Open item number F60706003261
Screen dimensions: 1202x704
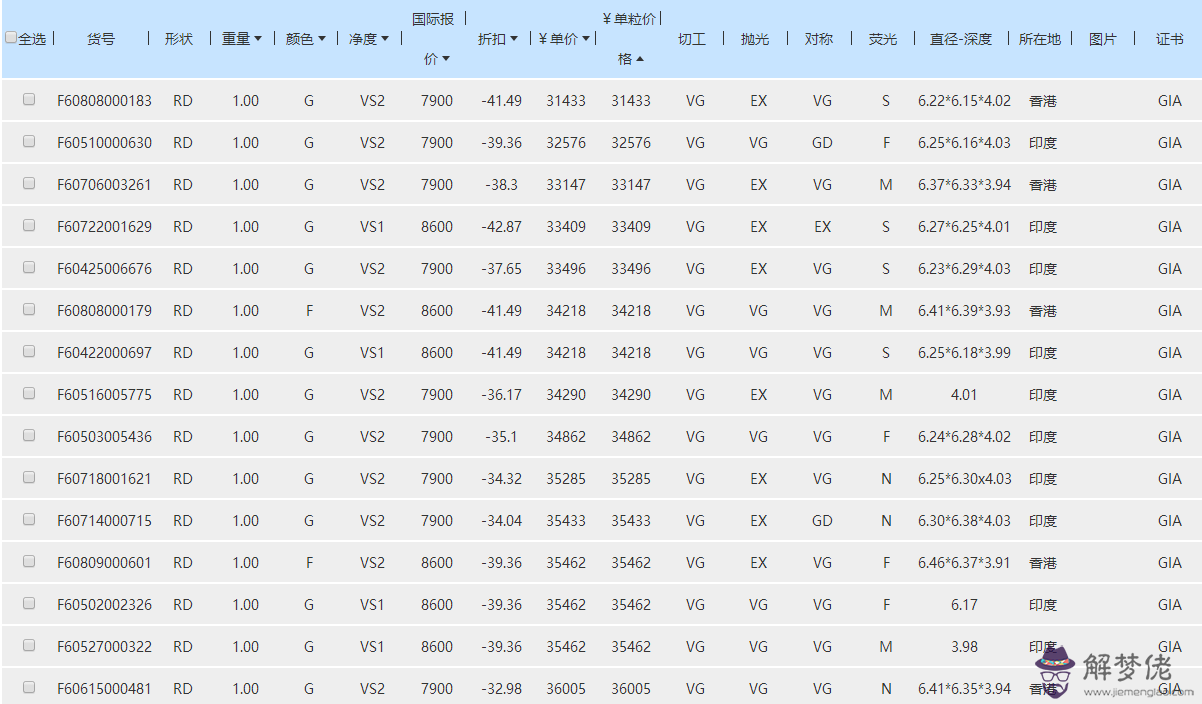[105, 185]
